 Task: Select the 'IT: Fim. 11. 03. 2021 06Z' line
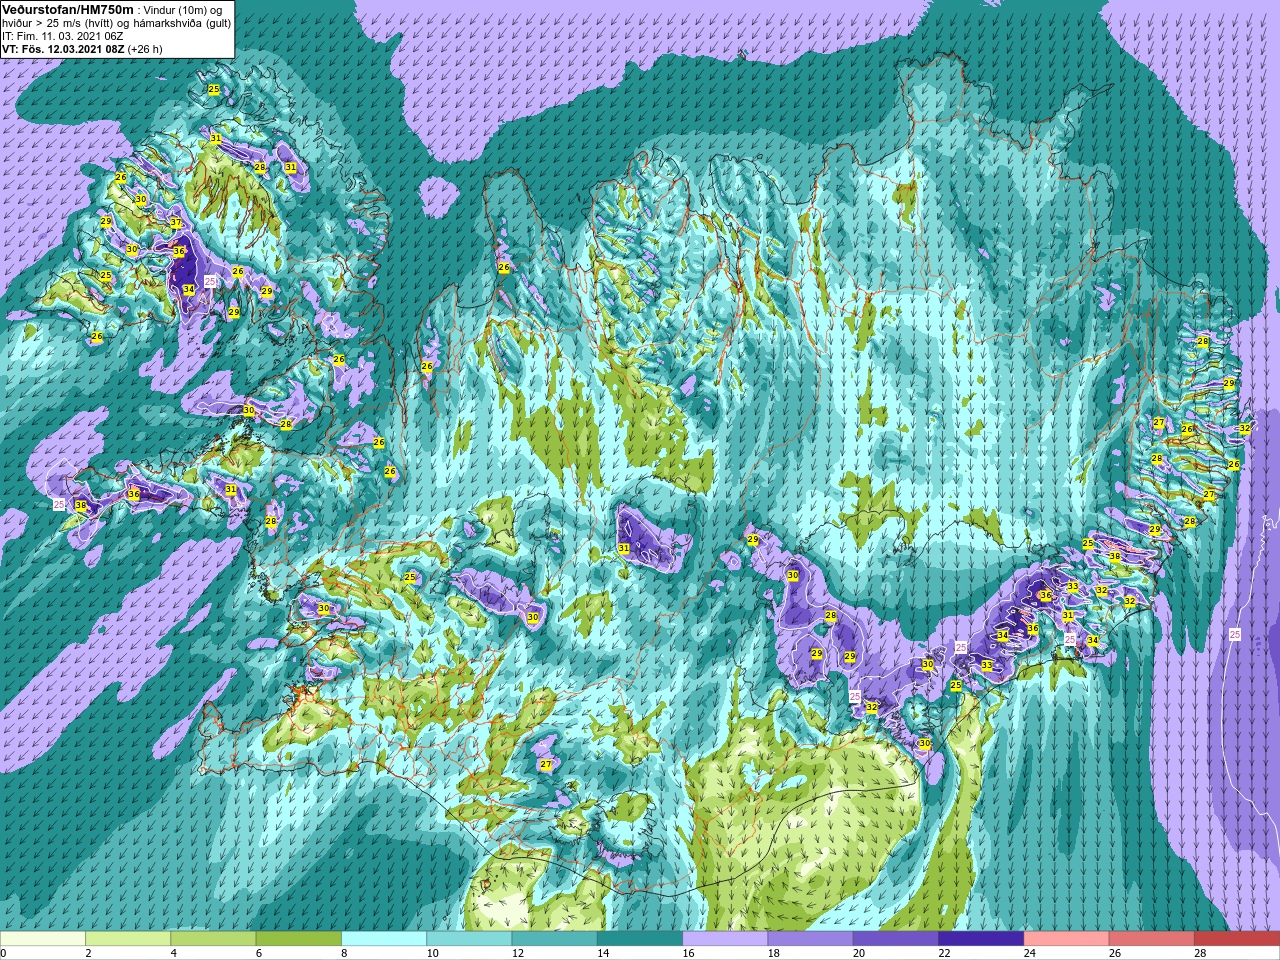coord(63,36)
